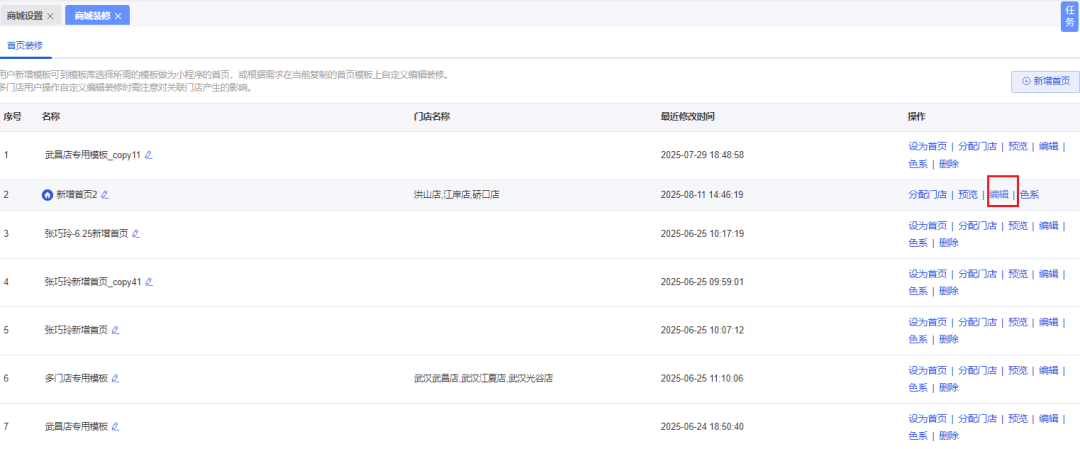Click 设为首页 for 多门店专用模板
The width and height of the screenshot is (1080, 449).
point(927,370)
